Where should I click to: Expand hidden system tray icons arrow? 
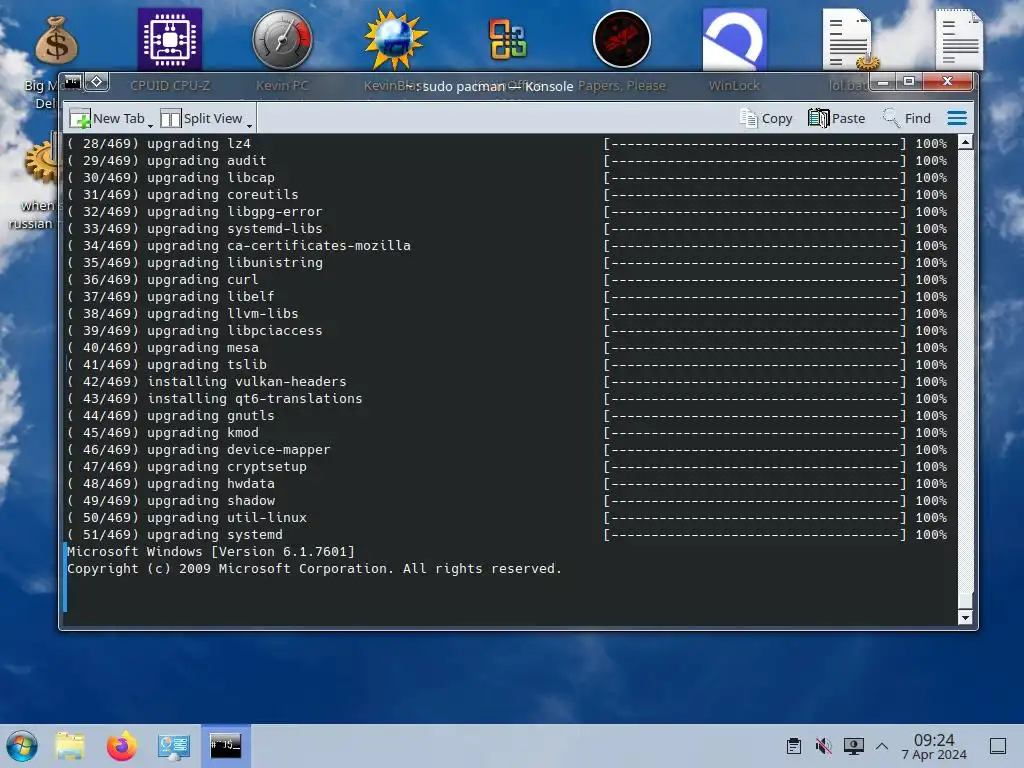(x=882, y=746)
